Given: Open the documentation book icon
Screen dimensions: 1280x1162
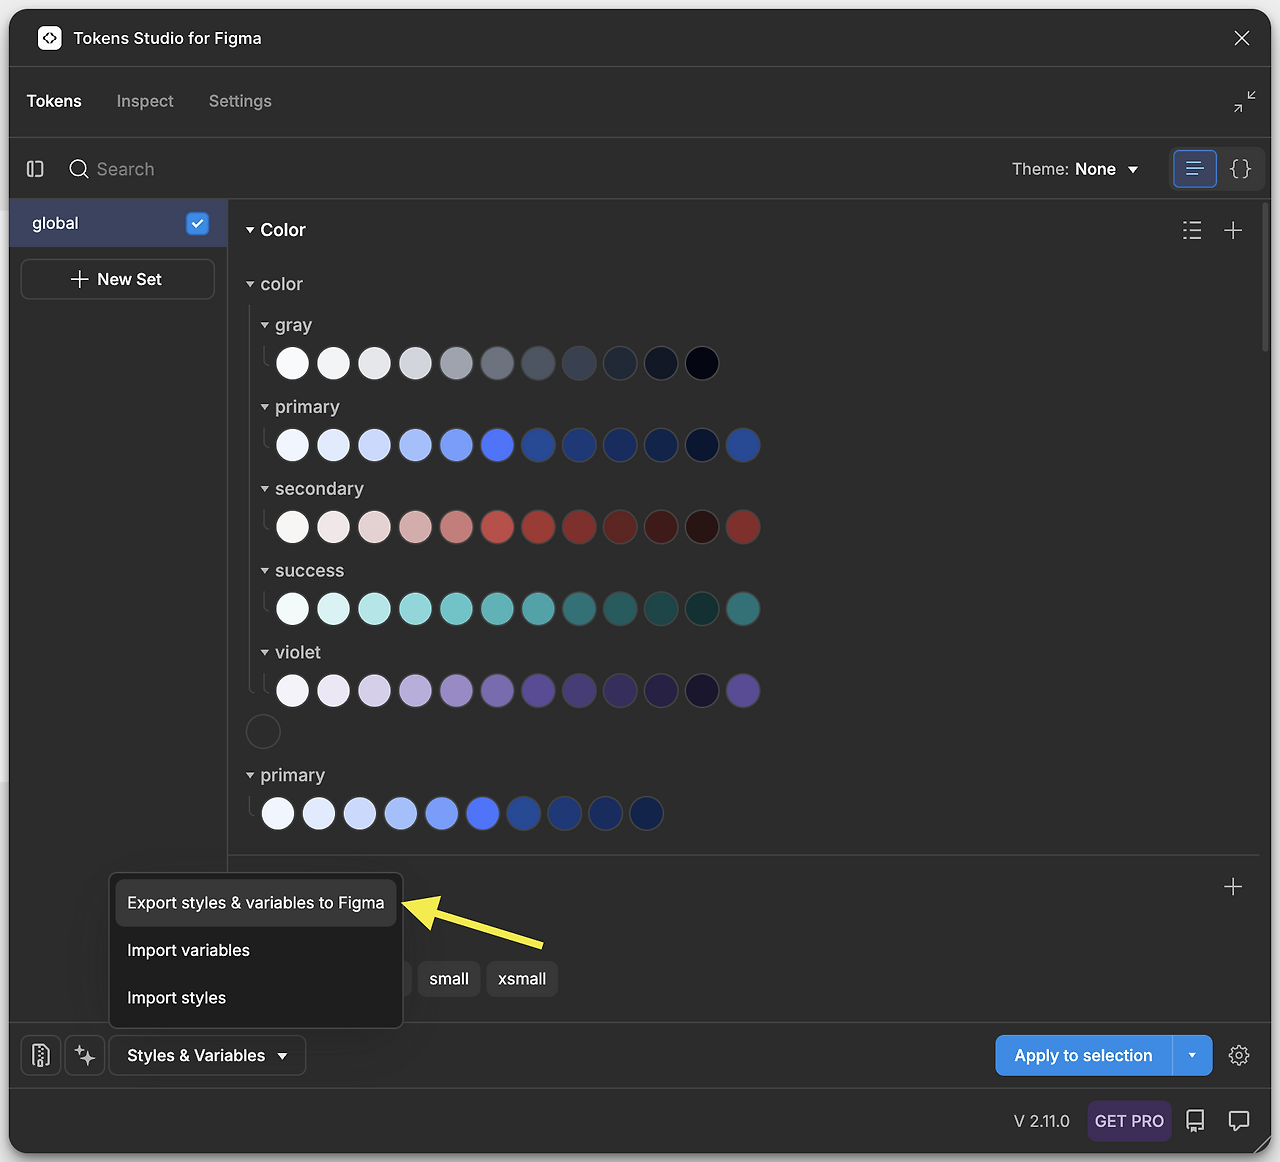Looking at the screenshot, I should click(x=1195, y=1121).
